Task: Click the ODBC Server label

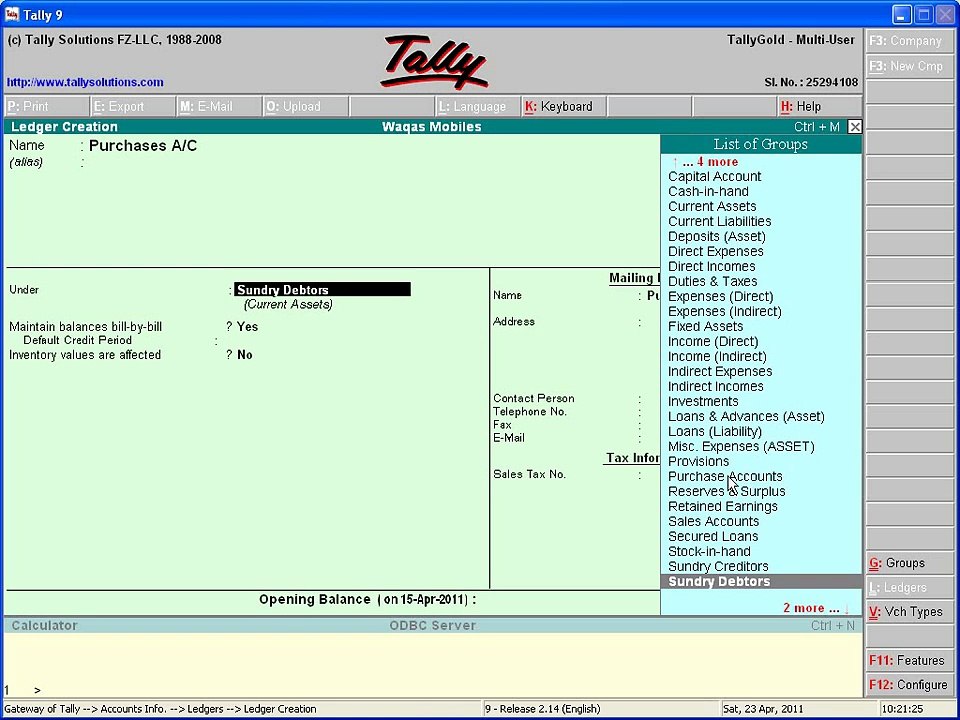Action: tap(432, 626)
